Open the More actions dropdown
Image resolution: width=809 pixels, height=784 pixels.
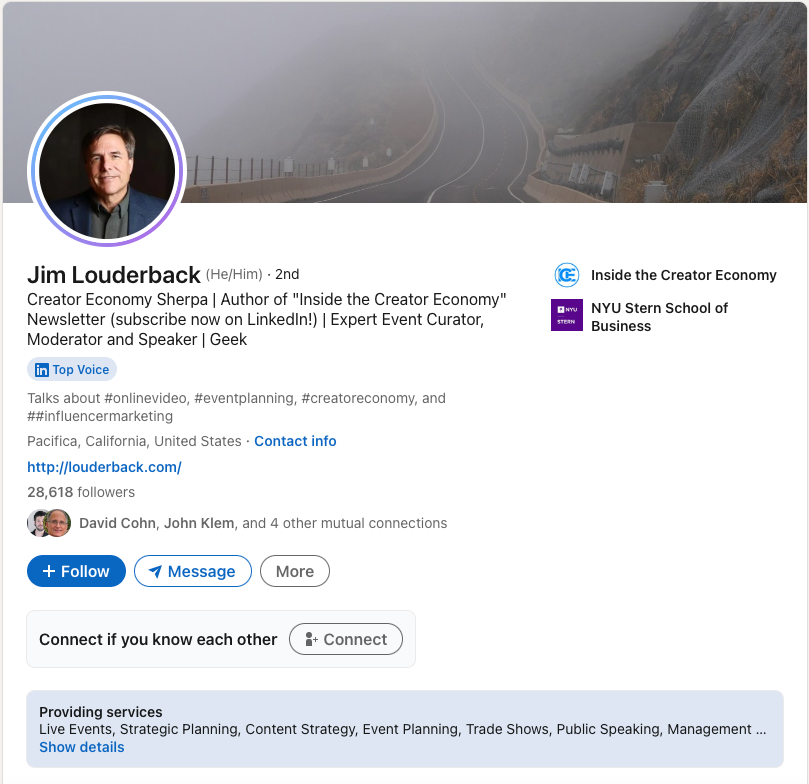click(295, 571)
